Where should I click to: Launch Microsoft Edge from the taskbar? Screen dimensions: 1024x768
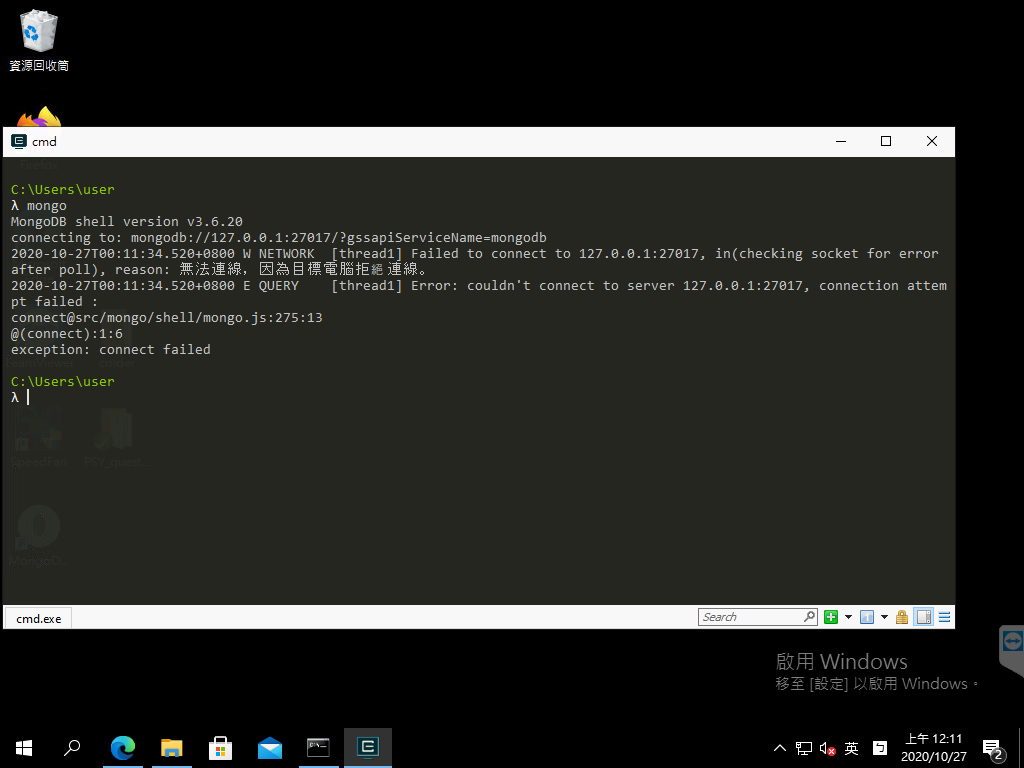[x=123, y=748]
